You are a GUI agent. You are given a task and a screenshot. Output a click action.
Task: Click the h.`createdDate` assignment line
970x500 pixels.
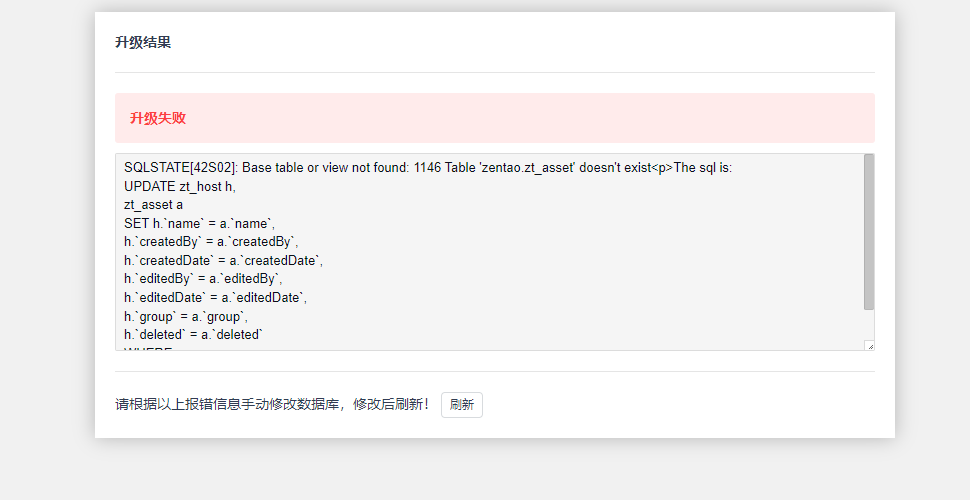pyautogui.click(x=223, y=260)
